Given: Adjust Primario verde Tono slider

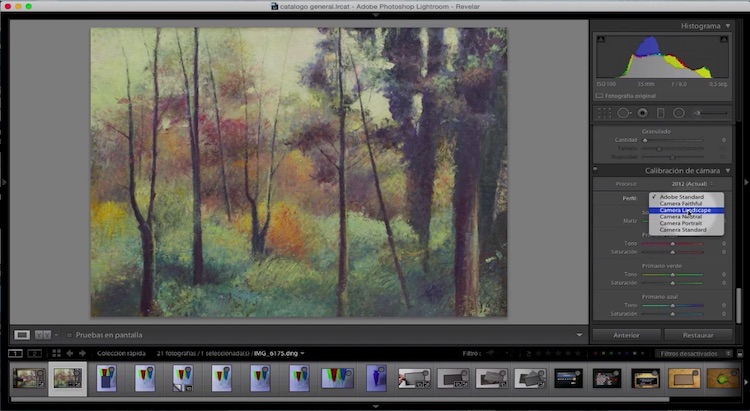Looking at the screenshot, I should 673,275.
